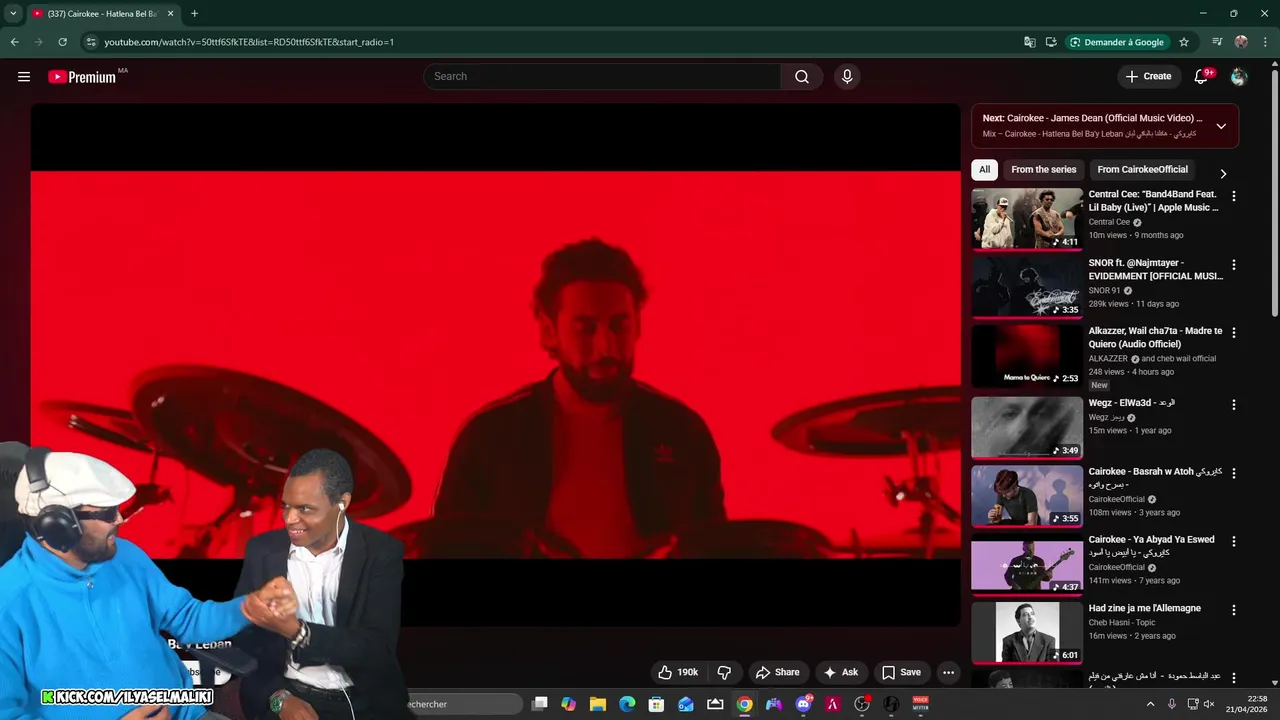This screenshot has width=1280, height=720.
Task: Show more filter chips with right arrow
Action: pyautogui.click(x=1222, y=173)
